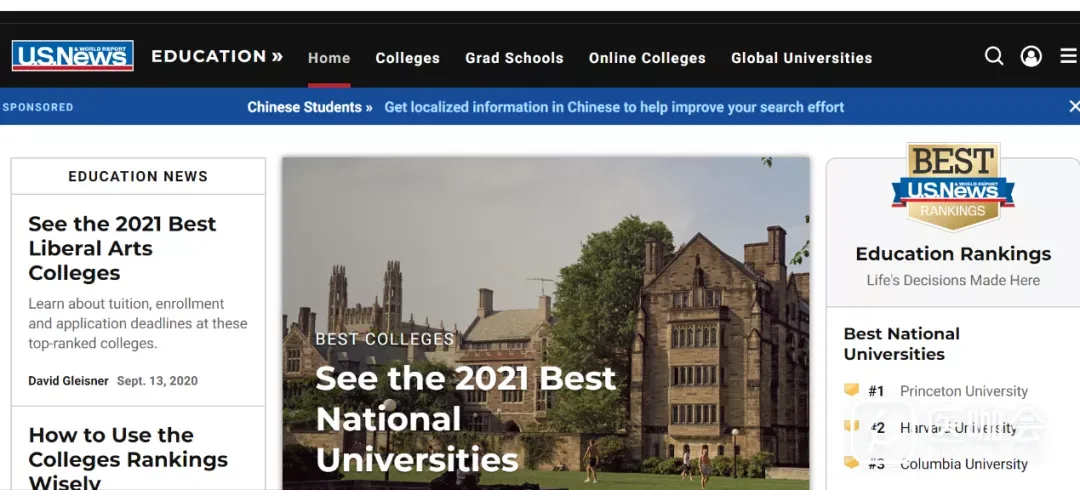Click the Best U.S. News Rankings badge
Viewport: 1080px width, 490px height.
tap(952, 187)
